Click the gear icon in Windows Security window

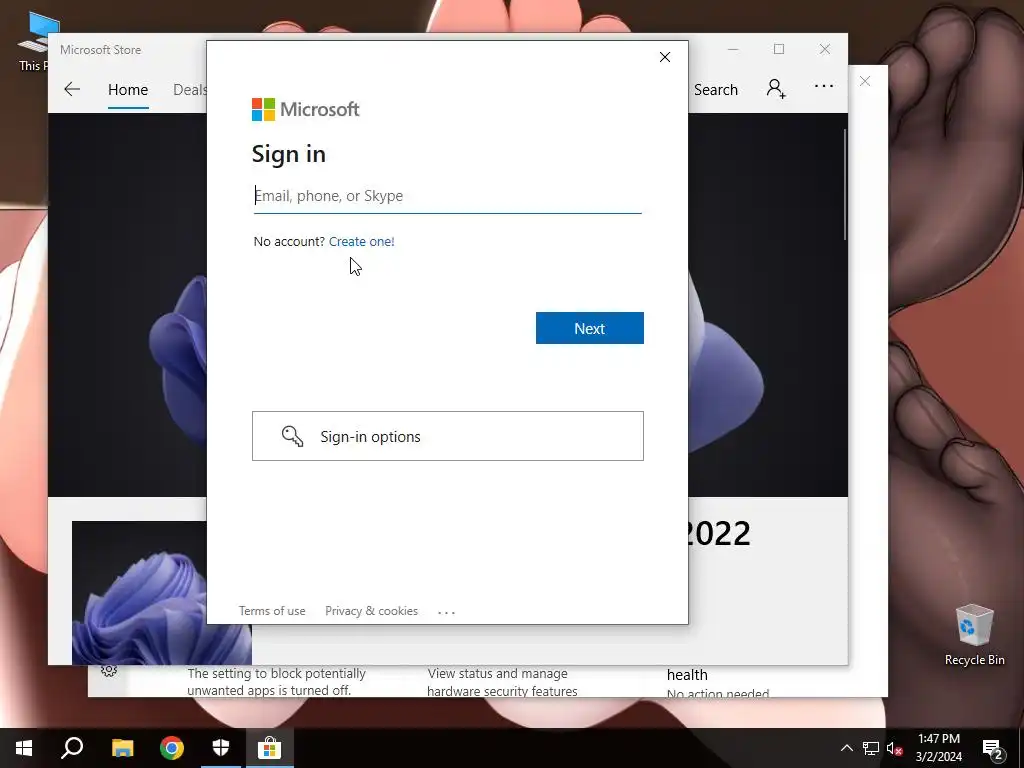[109, 670]
